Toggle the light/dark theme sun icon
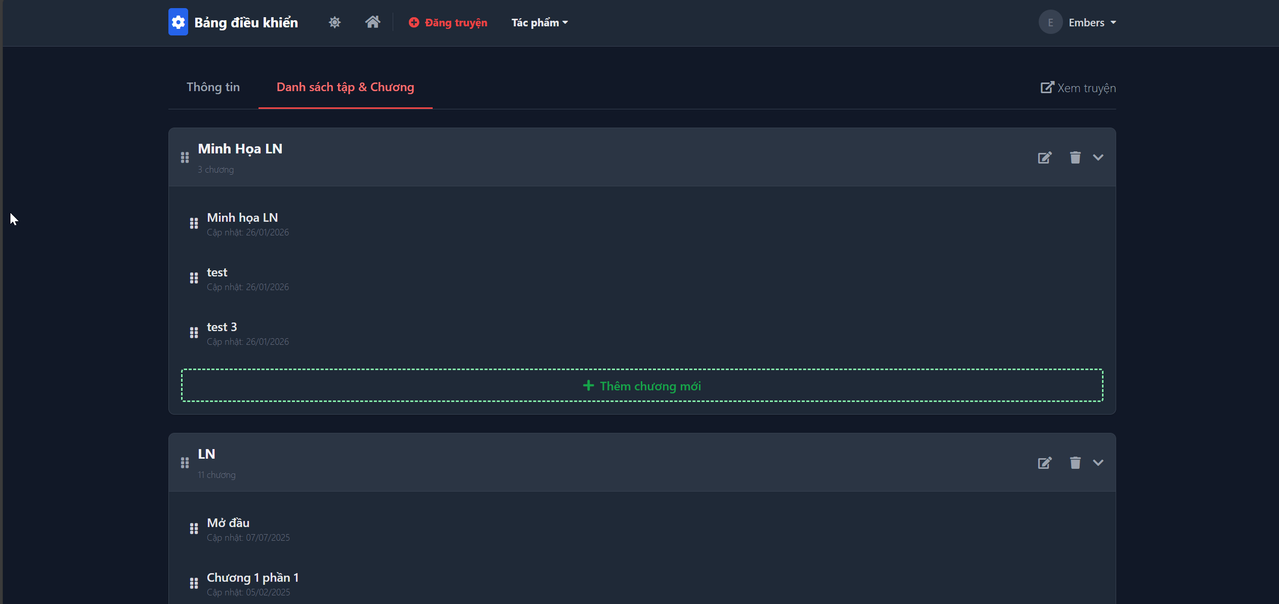1279x604 pixels. (335, 22)
